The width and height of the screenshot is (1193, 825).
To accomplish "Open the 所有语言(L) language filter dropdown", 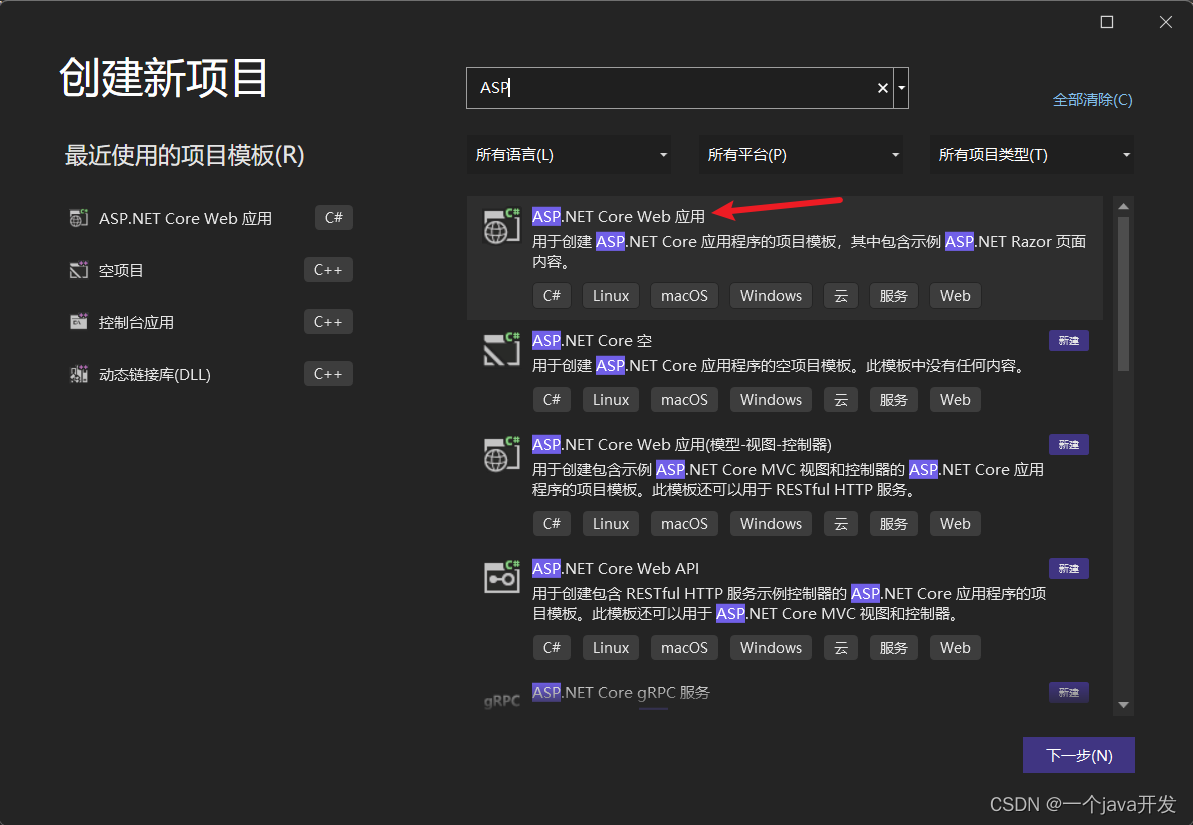I will [x=570, y=154].
